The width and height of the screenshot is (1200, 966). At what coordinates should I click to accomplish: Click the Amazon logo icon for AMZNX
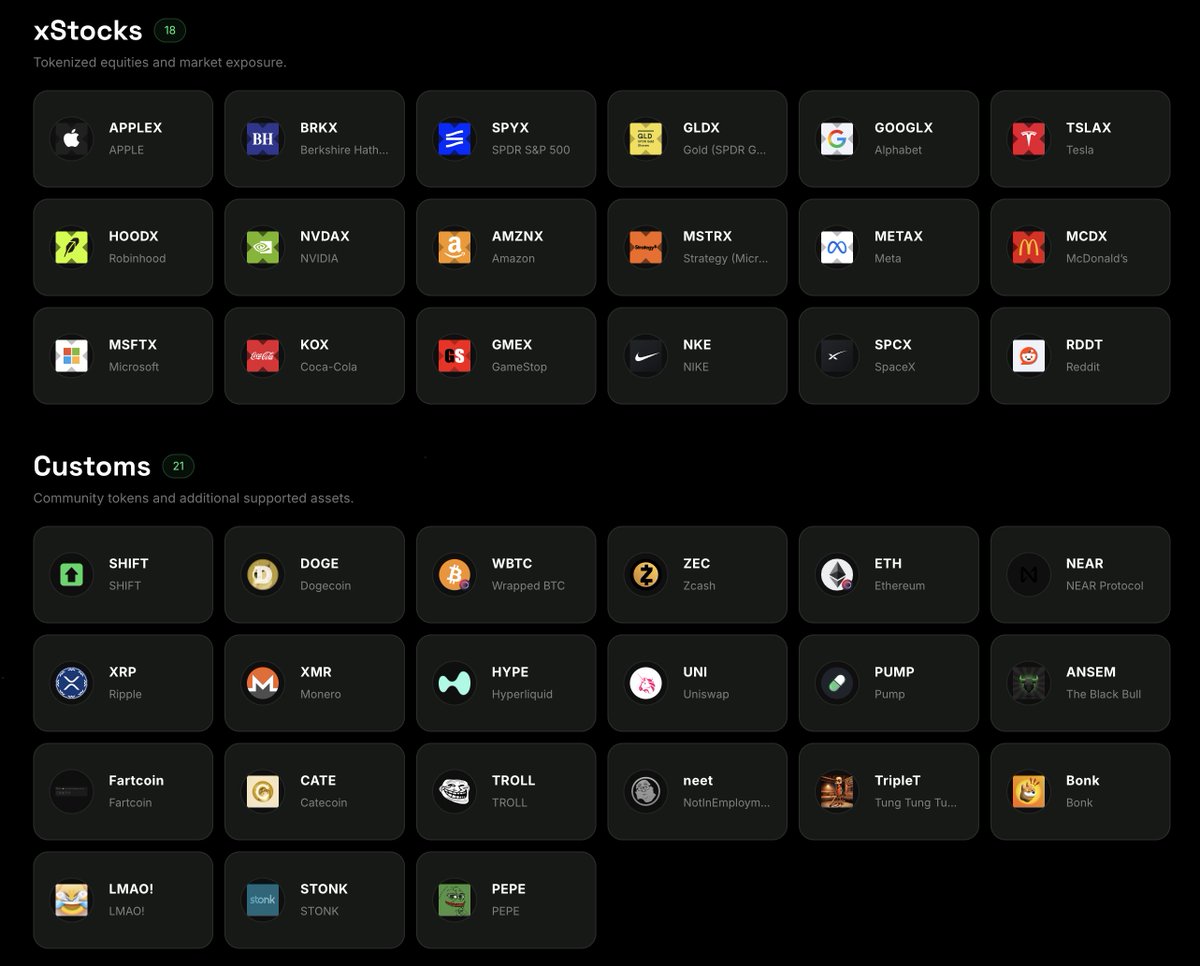click(x=454, y=247)
